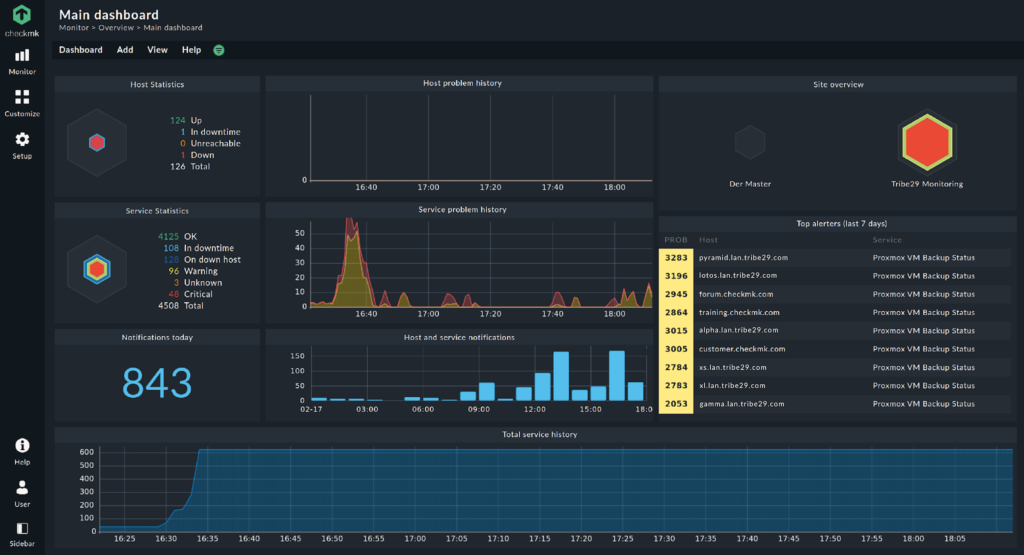The width and height of the screenshot is (1024, 555).
Task: Open the Setup gear menu
Action: [22, 146]
